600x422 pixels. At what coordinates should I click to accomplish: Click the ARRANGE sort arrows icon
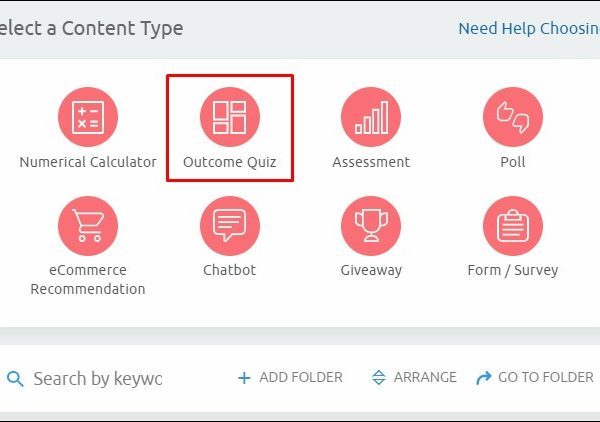point(379,378)
